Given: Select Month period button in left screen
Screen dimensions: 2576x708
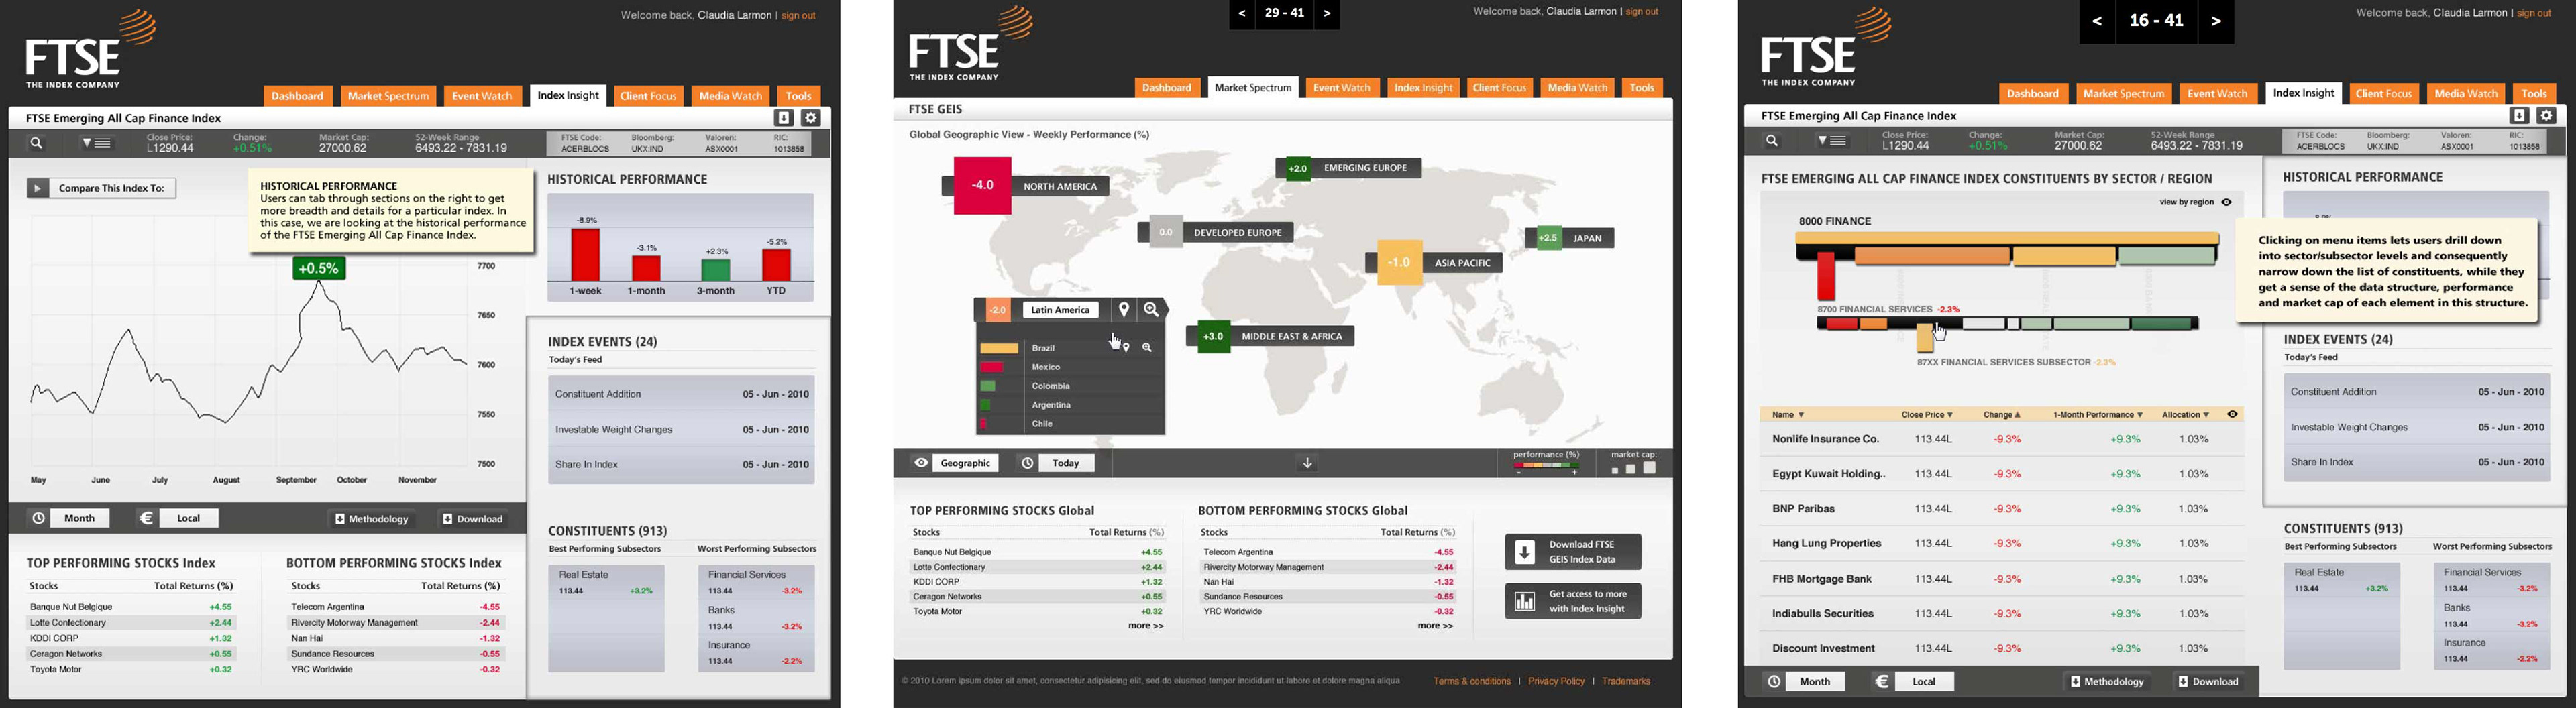Looking at the screenshot, I should pyautogui.click(x=80, y=518).
